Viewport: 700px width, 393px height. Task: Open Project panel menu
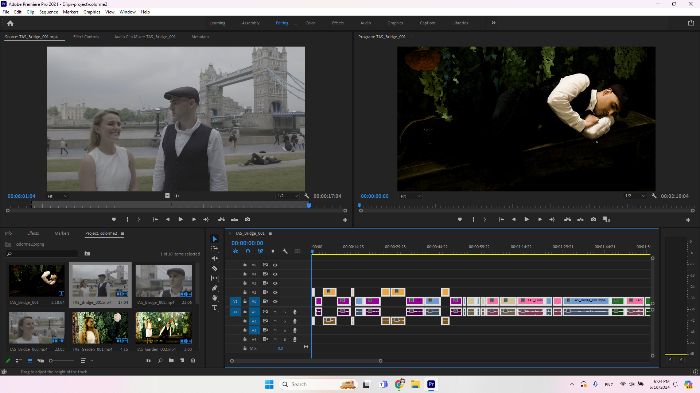coord(122,234)
